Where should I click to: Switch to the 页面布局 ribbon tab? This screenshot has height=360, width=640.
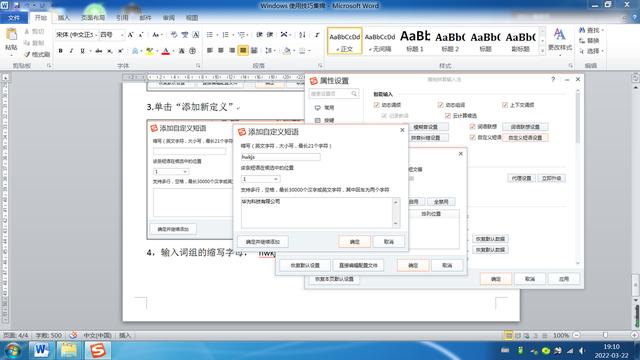click(x=93, y=18)
